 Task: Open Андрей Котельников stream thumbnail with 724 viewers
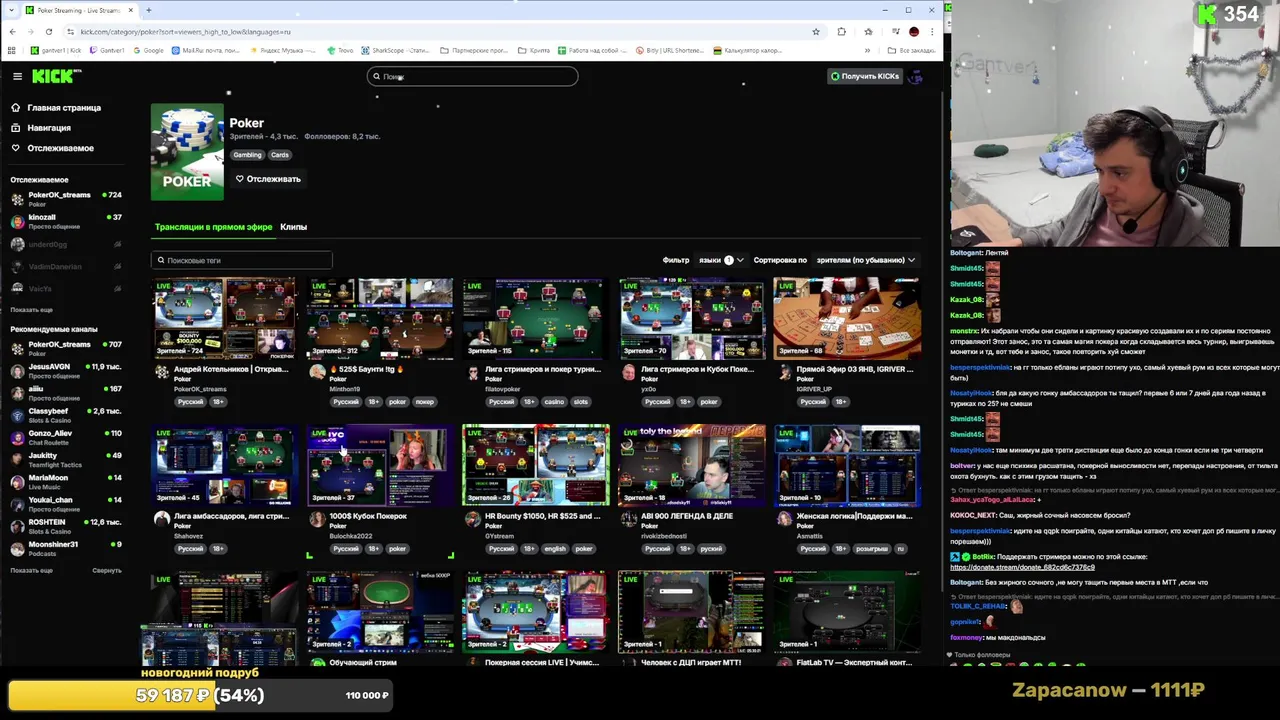click(x=225, y=319)
